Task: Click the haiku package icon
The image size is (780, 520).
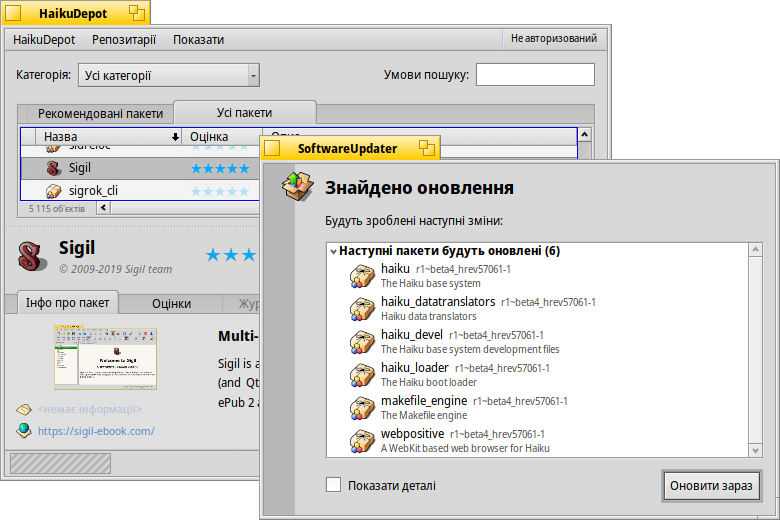Action: (x=362, y=276)
